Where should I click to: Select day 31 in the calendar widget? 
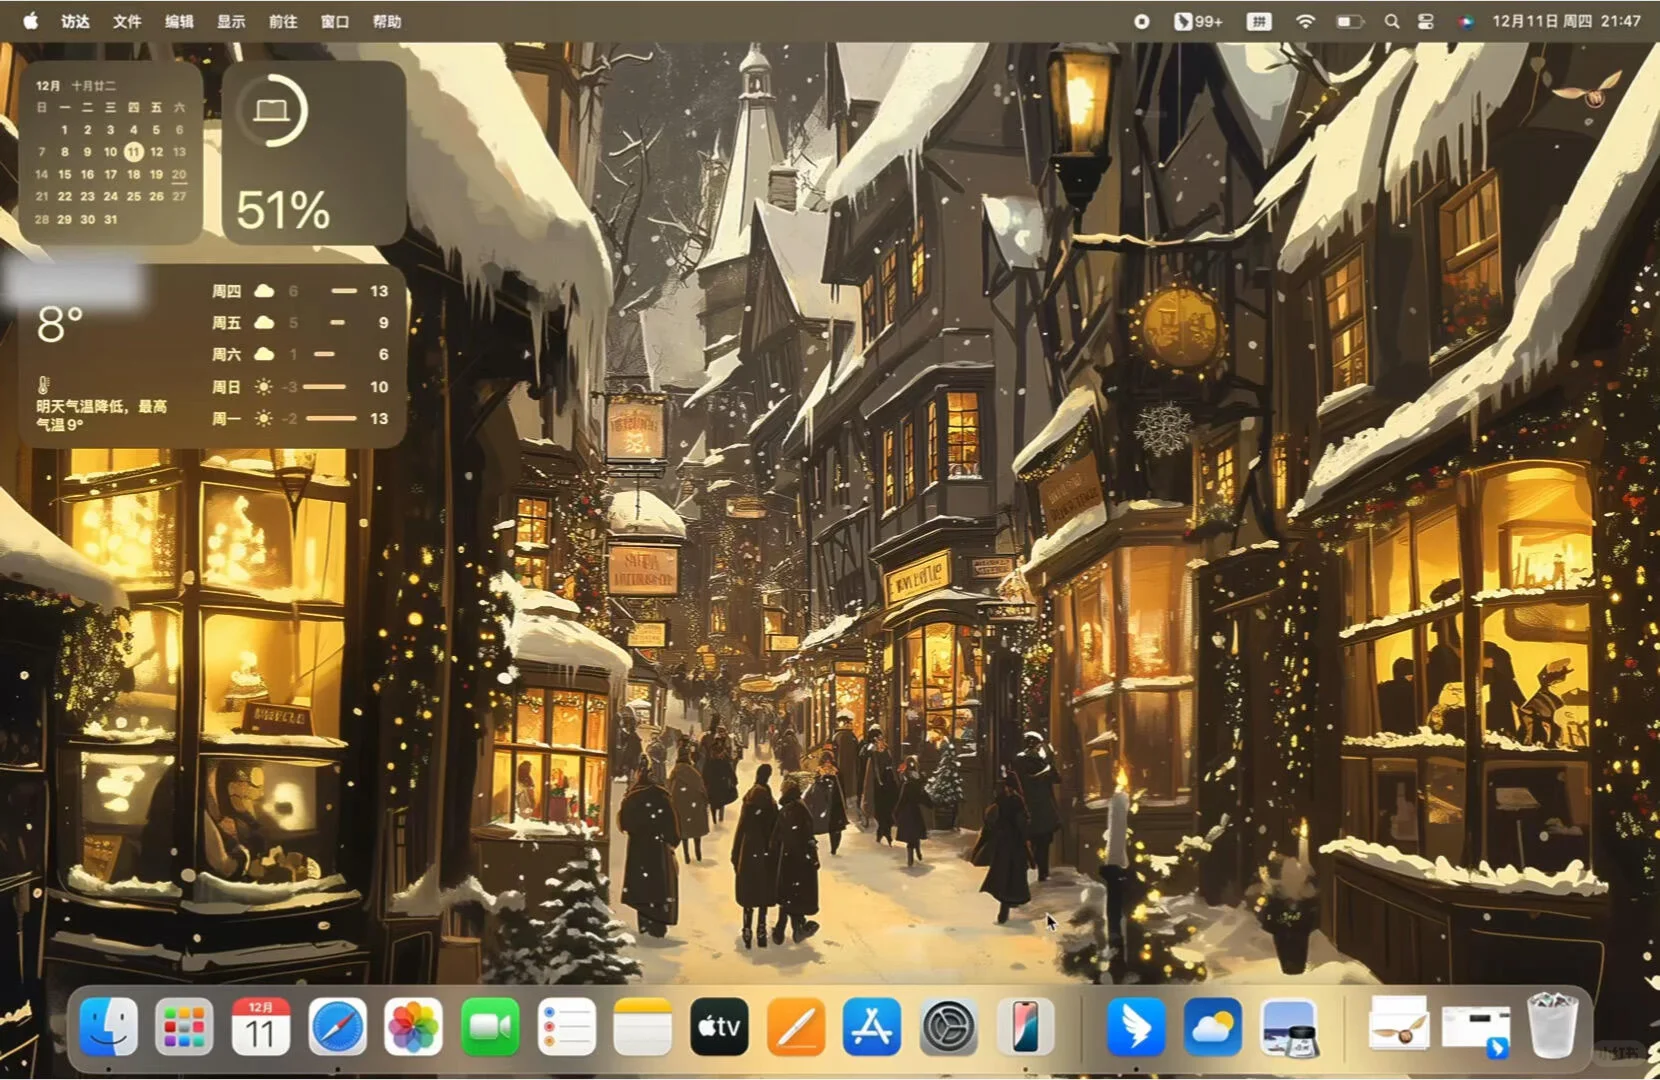[110, 219]
